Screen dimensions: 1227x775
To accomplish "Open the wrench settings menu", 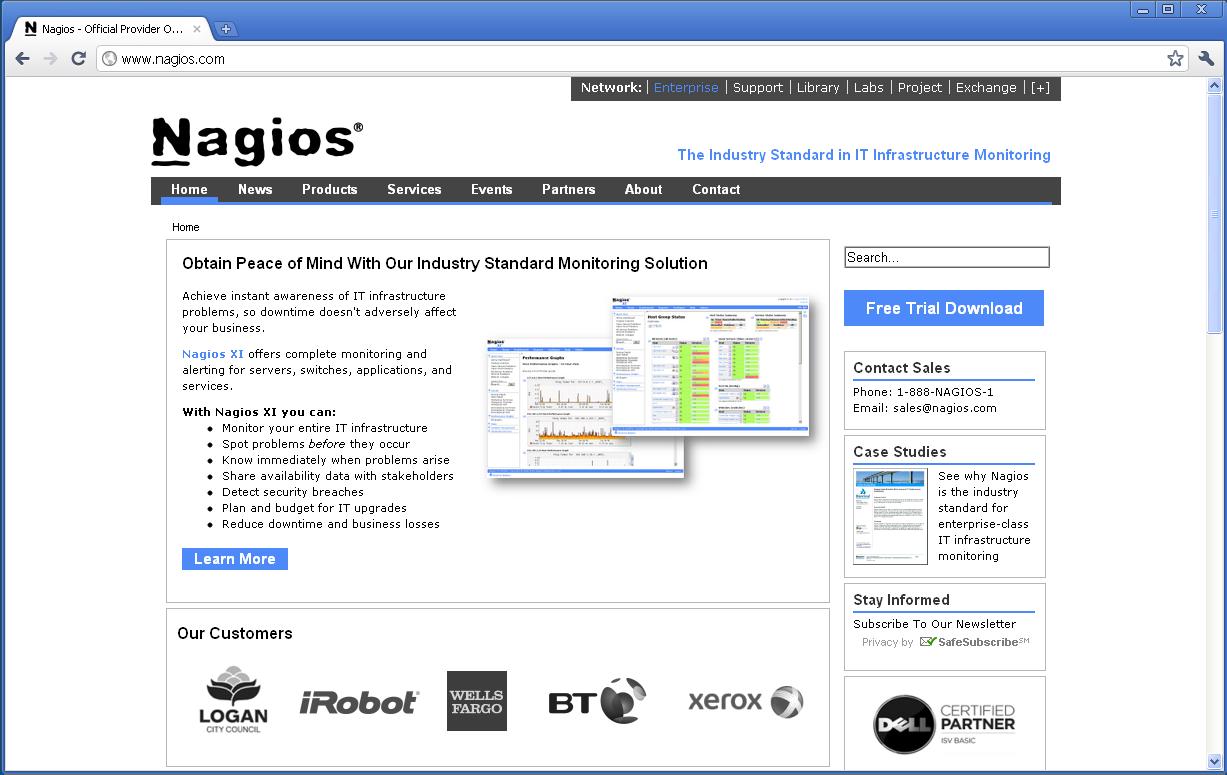I will point(1205,59).
